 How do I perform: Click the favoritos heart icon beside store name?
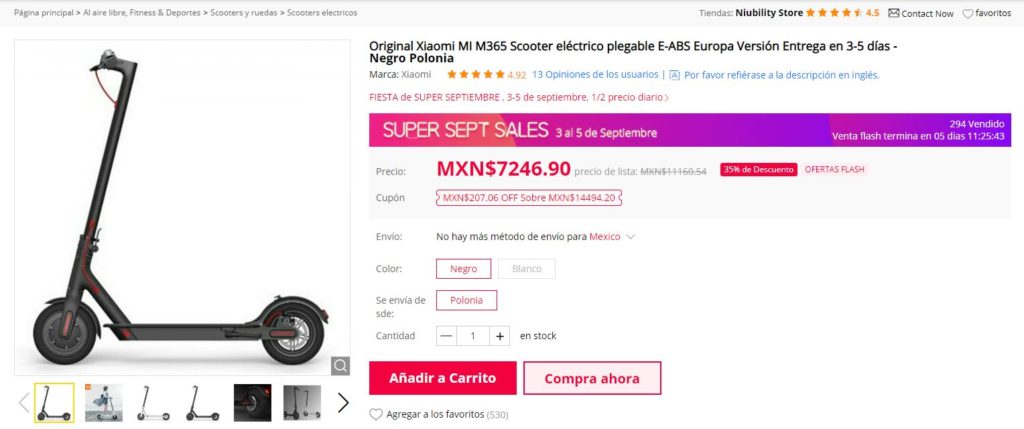[x=968, y=13]
